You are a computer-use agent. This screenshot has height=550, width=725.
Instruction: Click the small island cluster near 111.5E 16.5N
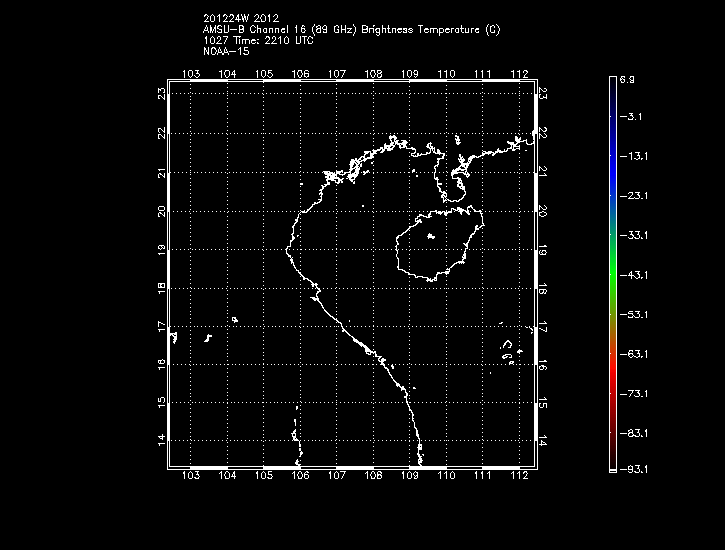(509, 350)
